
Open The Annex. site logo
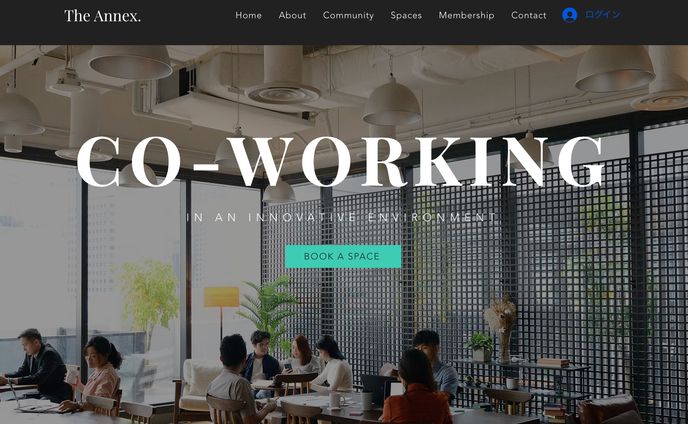click(102, 16)
